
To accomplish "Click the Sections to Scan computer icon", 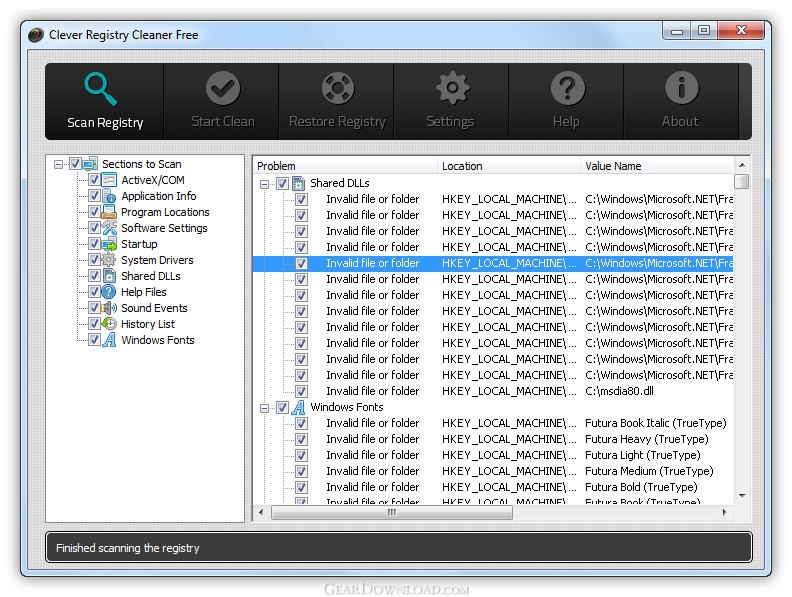I will tap(90, 164).
